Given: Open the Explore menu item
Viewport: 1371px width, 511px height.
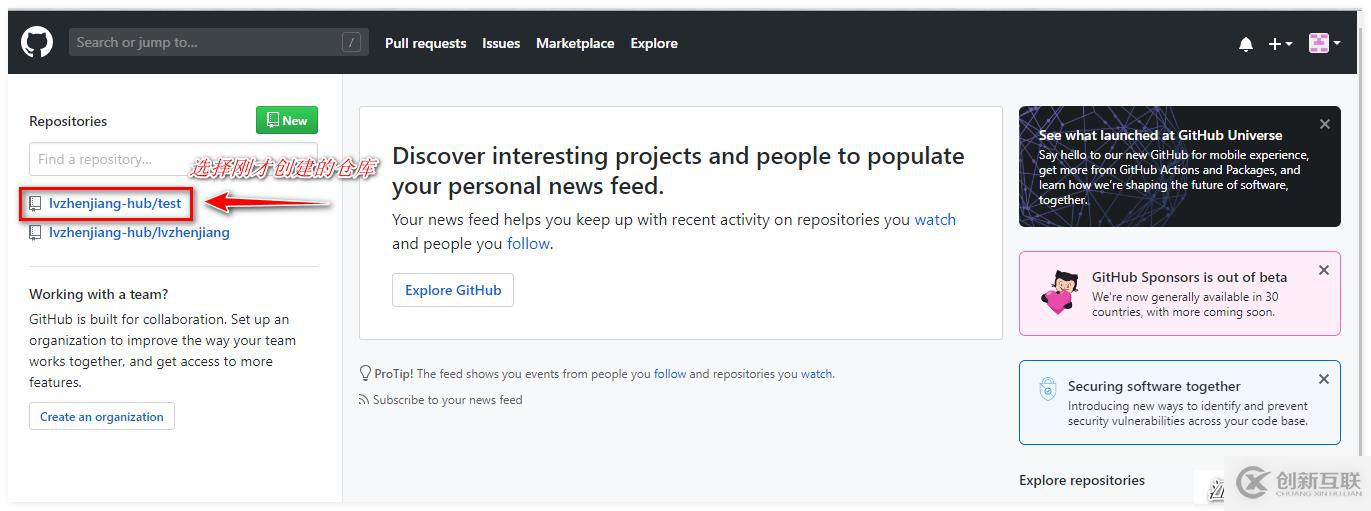Looking at the screenshot, I should pyautogui.click(x=654, y=43).
